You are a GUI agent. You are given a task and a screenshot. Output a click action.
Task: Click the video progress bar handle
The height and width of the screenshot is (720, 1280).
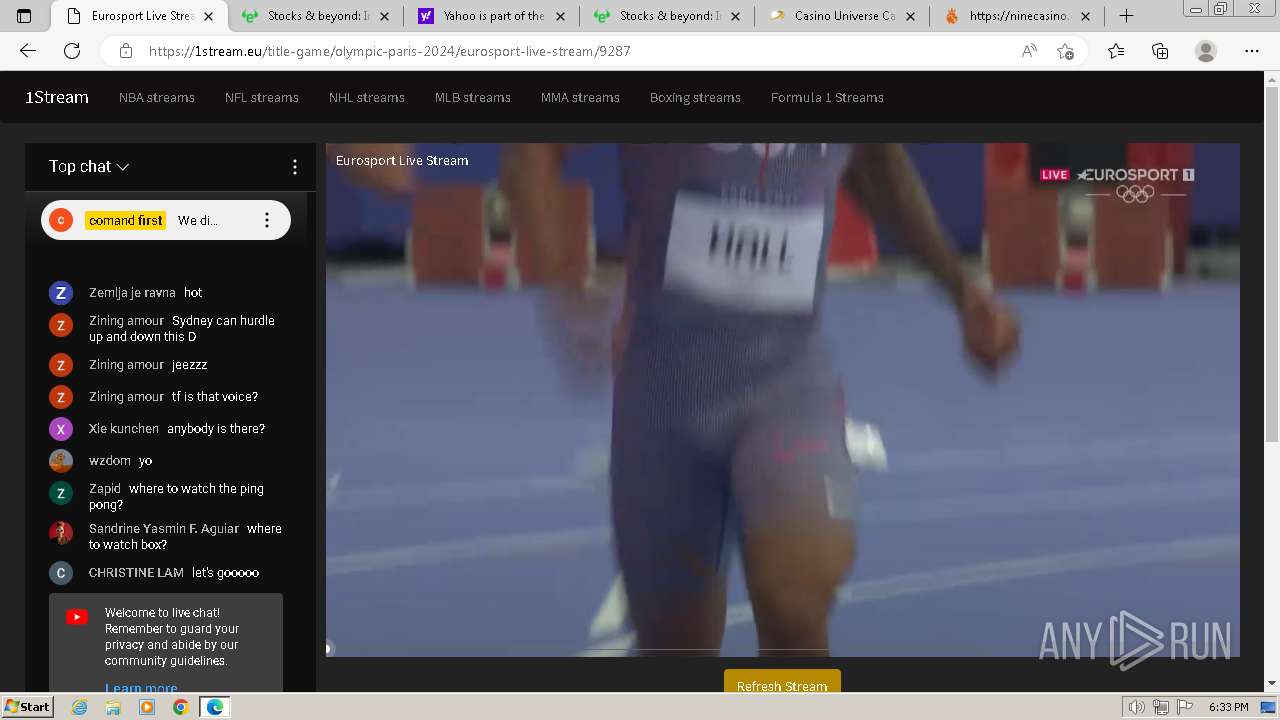pyautogui.click(x=328, y=649)
